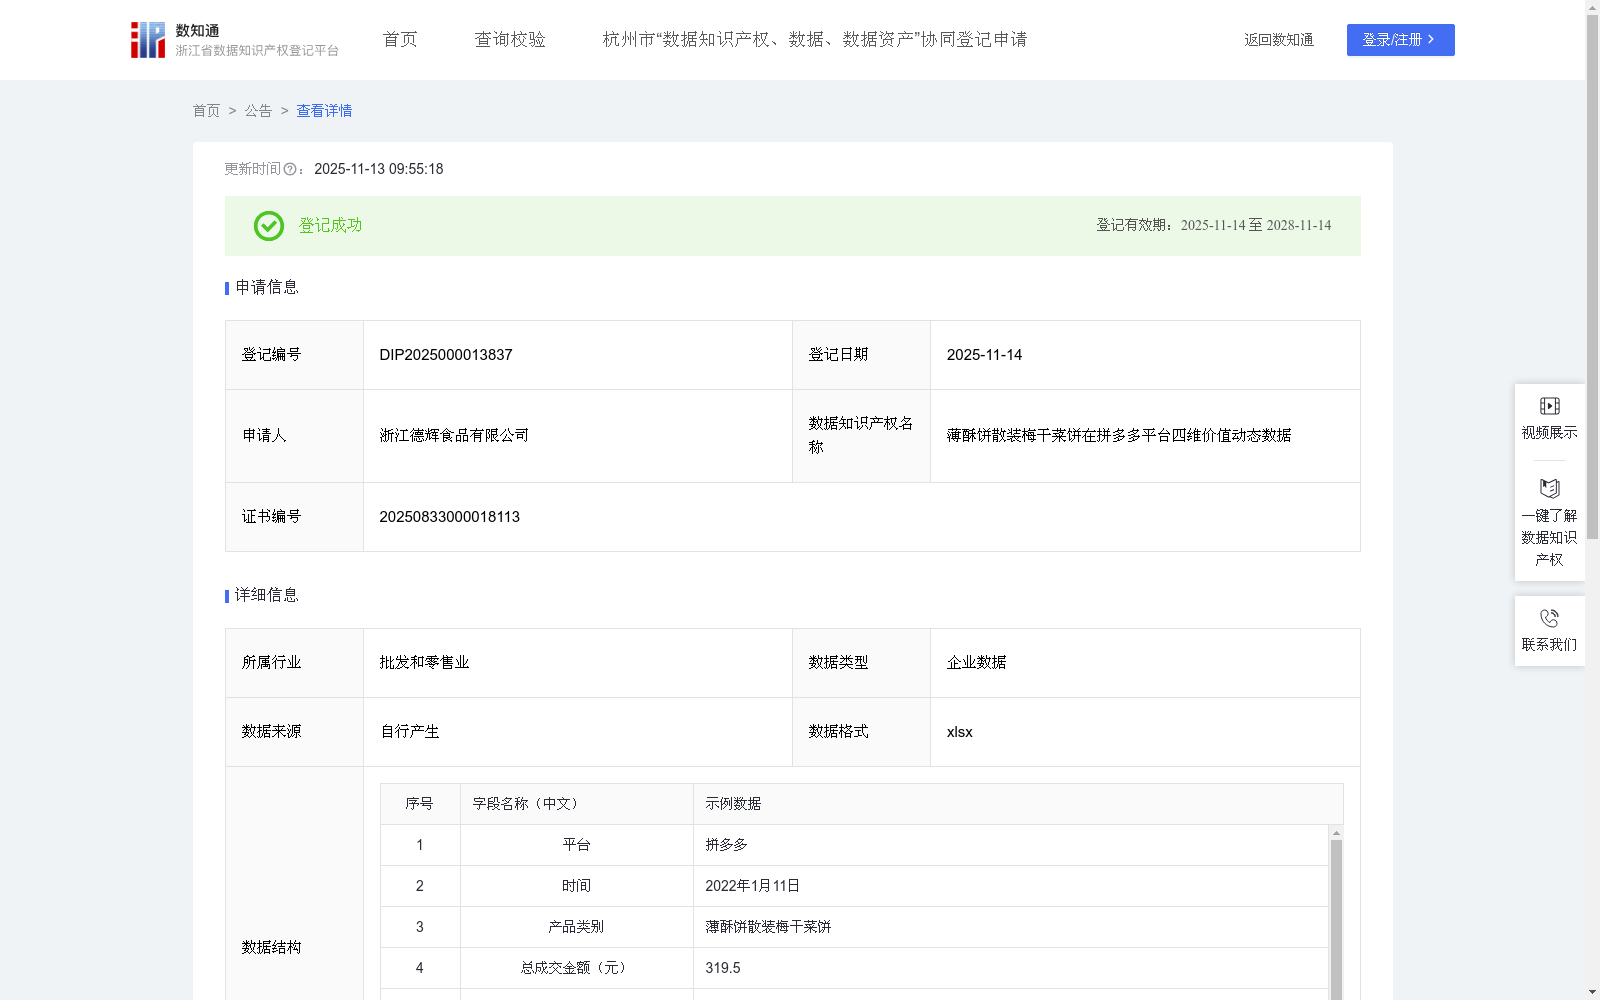Select the registration number DIP2025000013837 cell
The width and height of the screenshot is (1600, 1000).
coord(445,354)
